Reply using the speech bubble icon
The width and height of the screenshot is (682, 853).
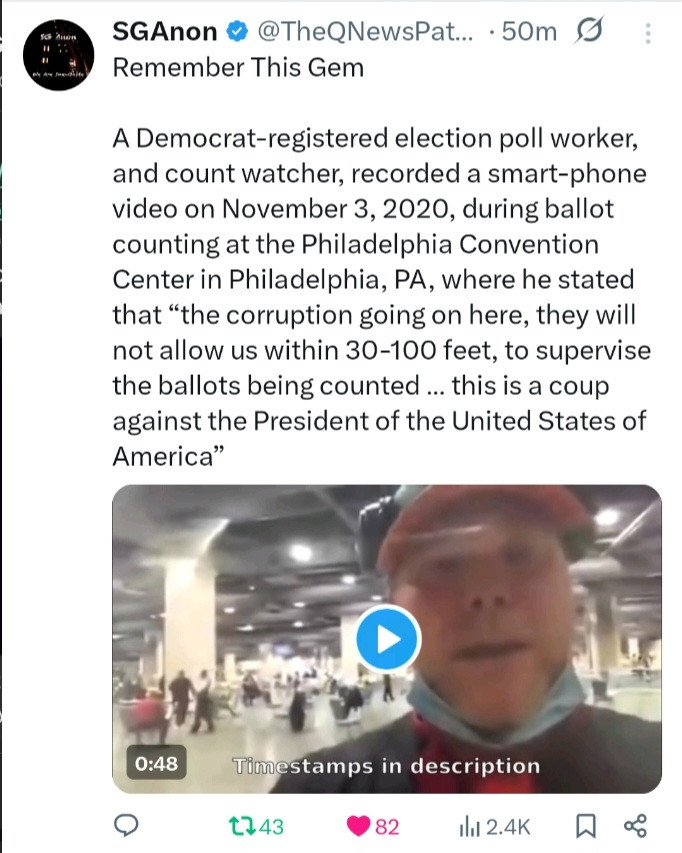(127, 826)
